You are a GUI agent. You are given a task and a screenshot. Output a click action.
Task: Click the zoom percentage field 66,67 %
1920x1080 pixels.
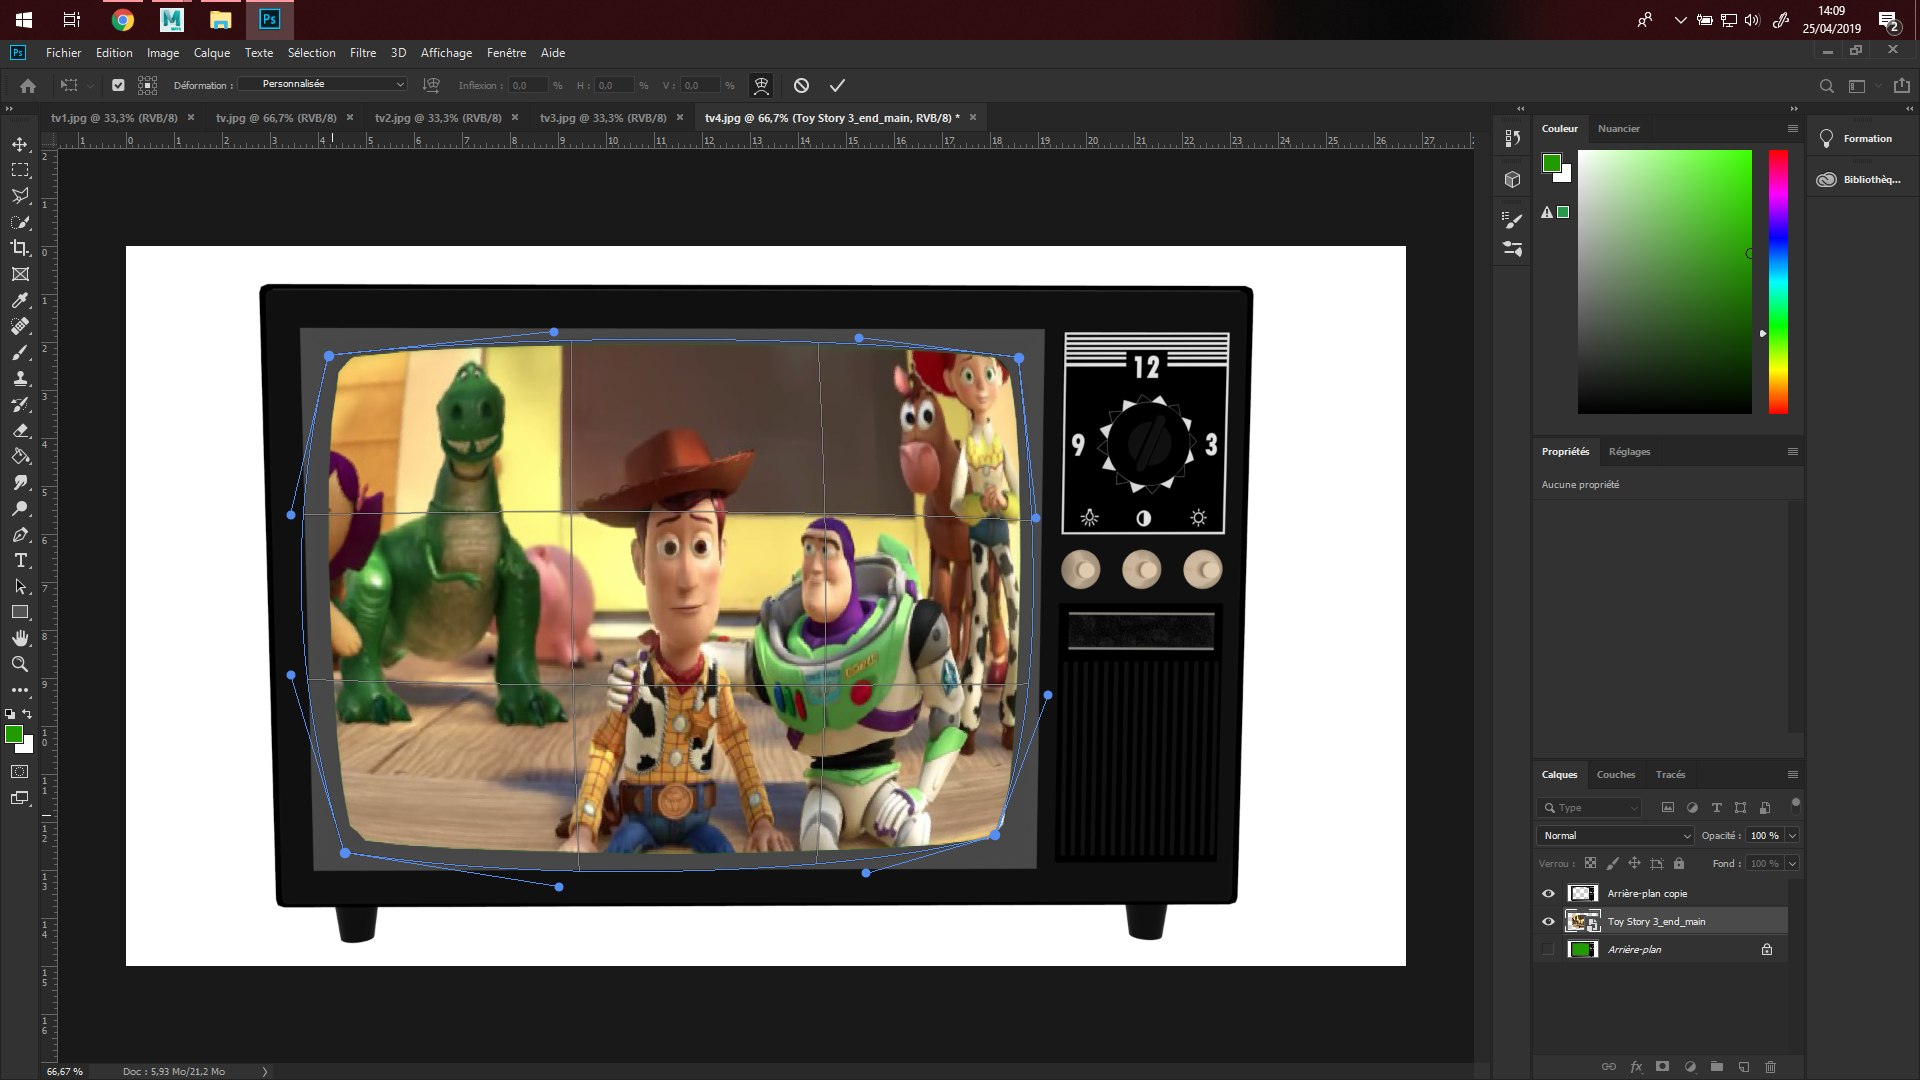pyautogui.click(x=64, y=1071)
